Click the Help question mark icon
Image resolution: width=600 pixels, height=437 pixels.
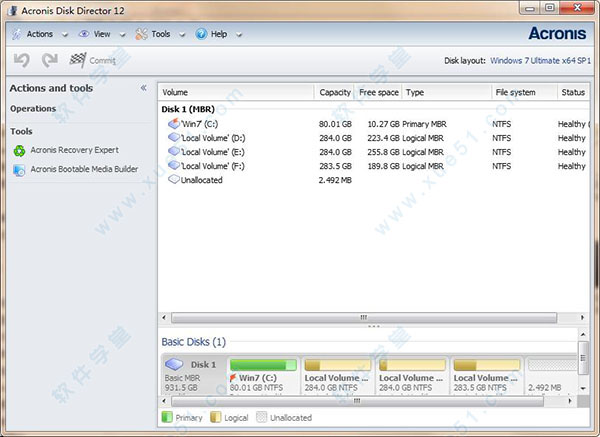(201, 34)
